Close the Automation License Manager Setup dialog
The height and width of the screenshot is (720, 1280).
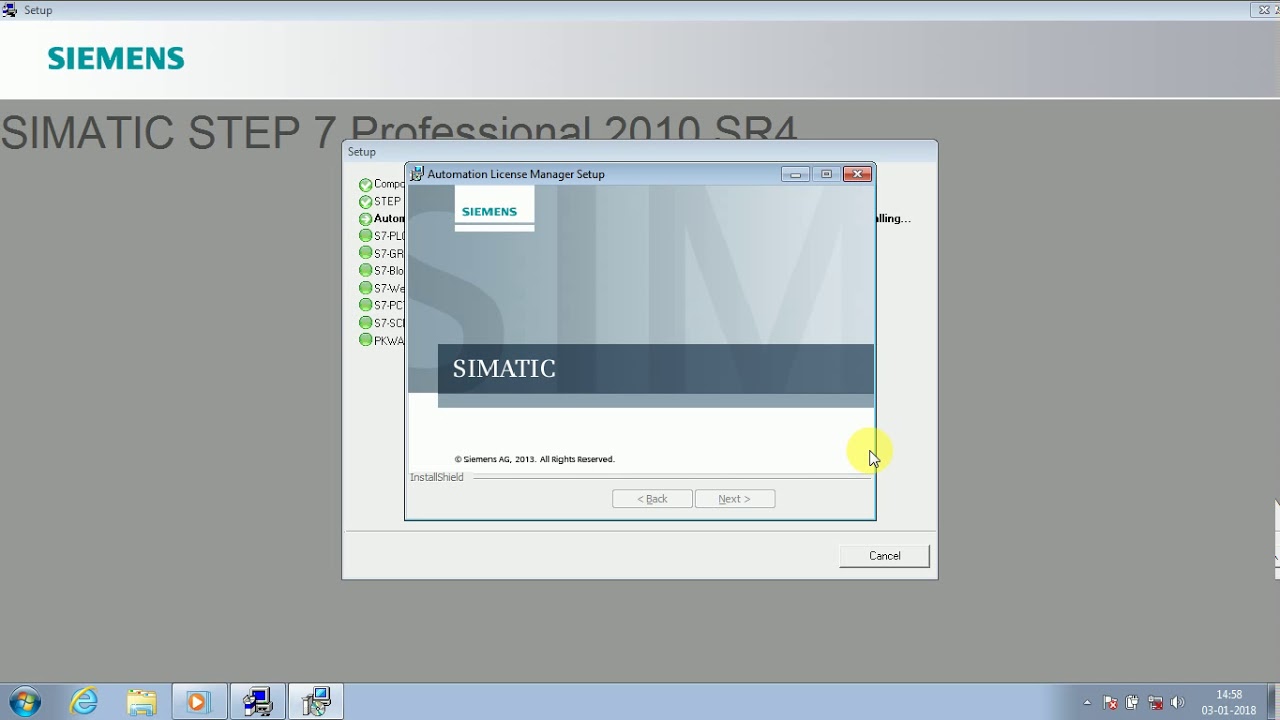pos(857,174)
